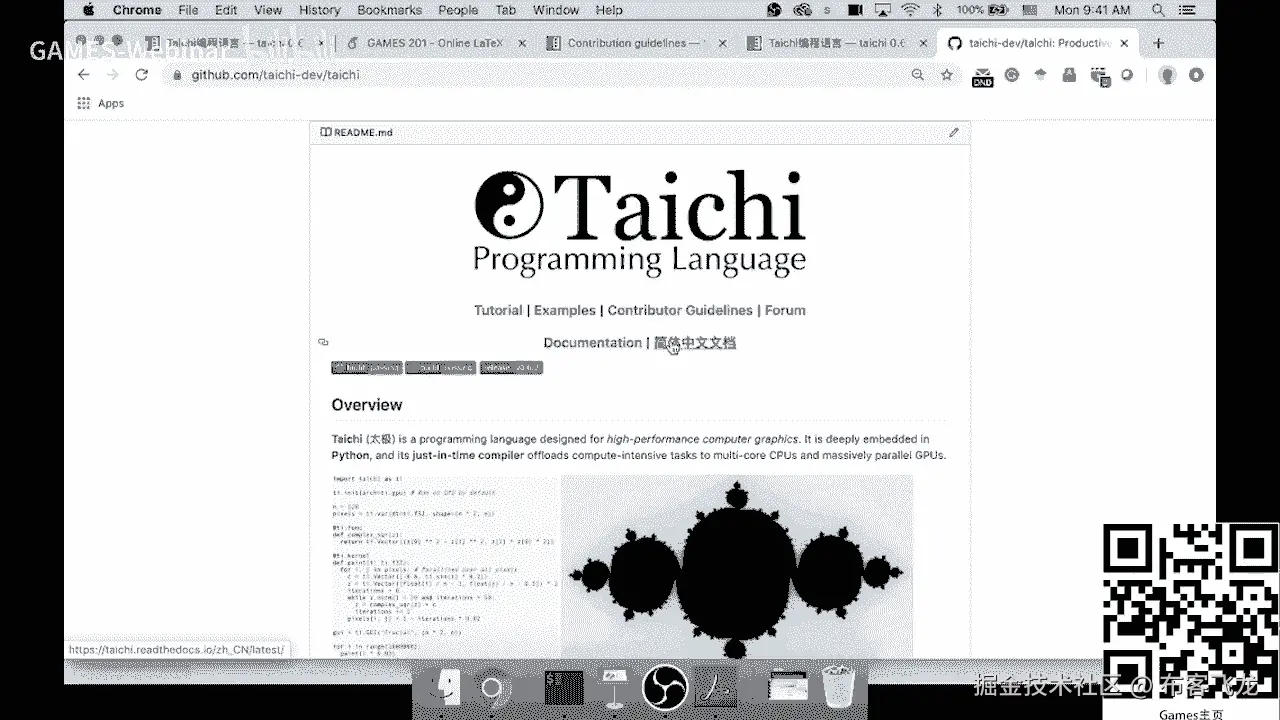Open the Tutorial link

pyautogui.click(x=498, y=310)
